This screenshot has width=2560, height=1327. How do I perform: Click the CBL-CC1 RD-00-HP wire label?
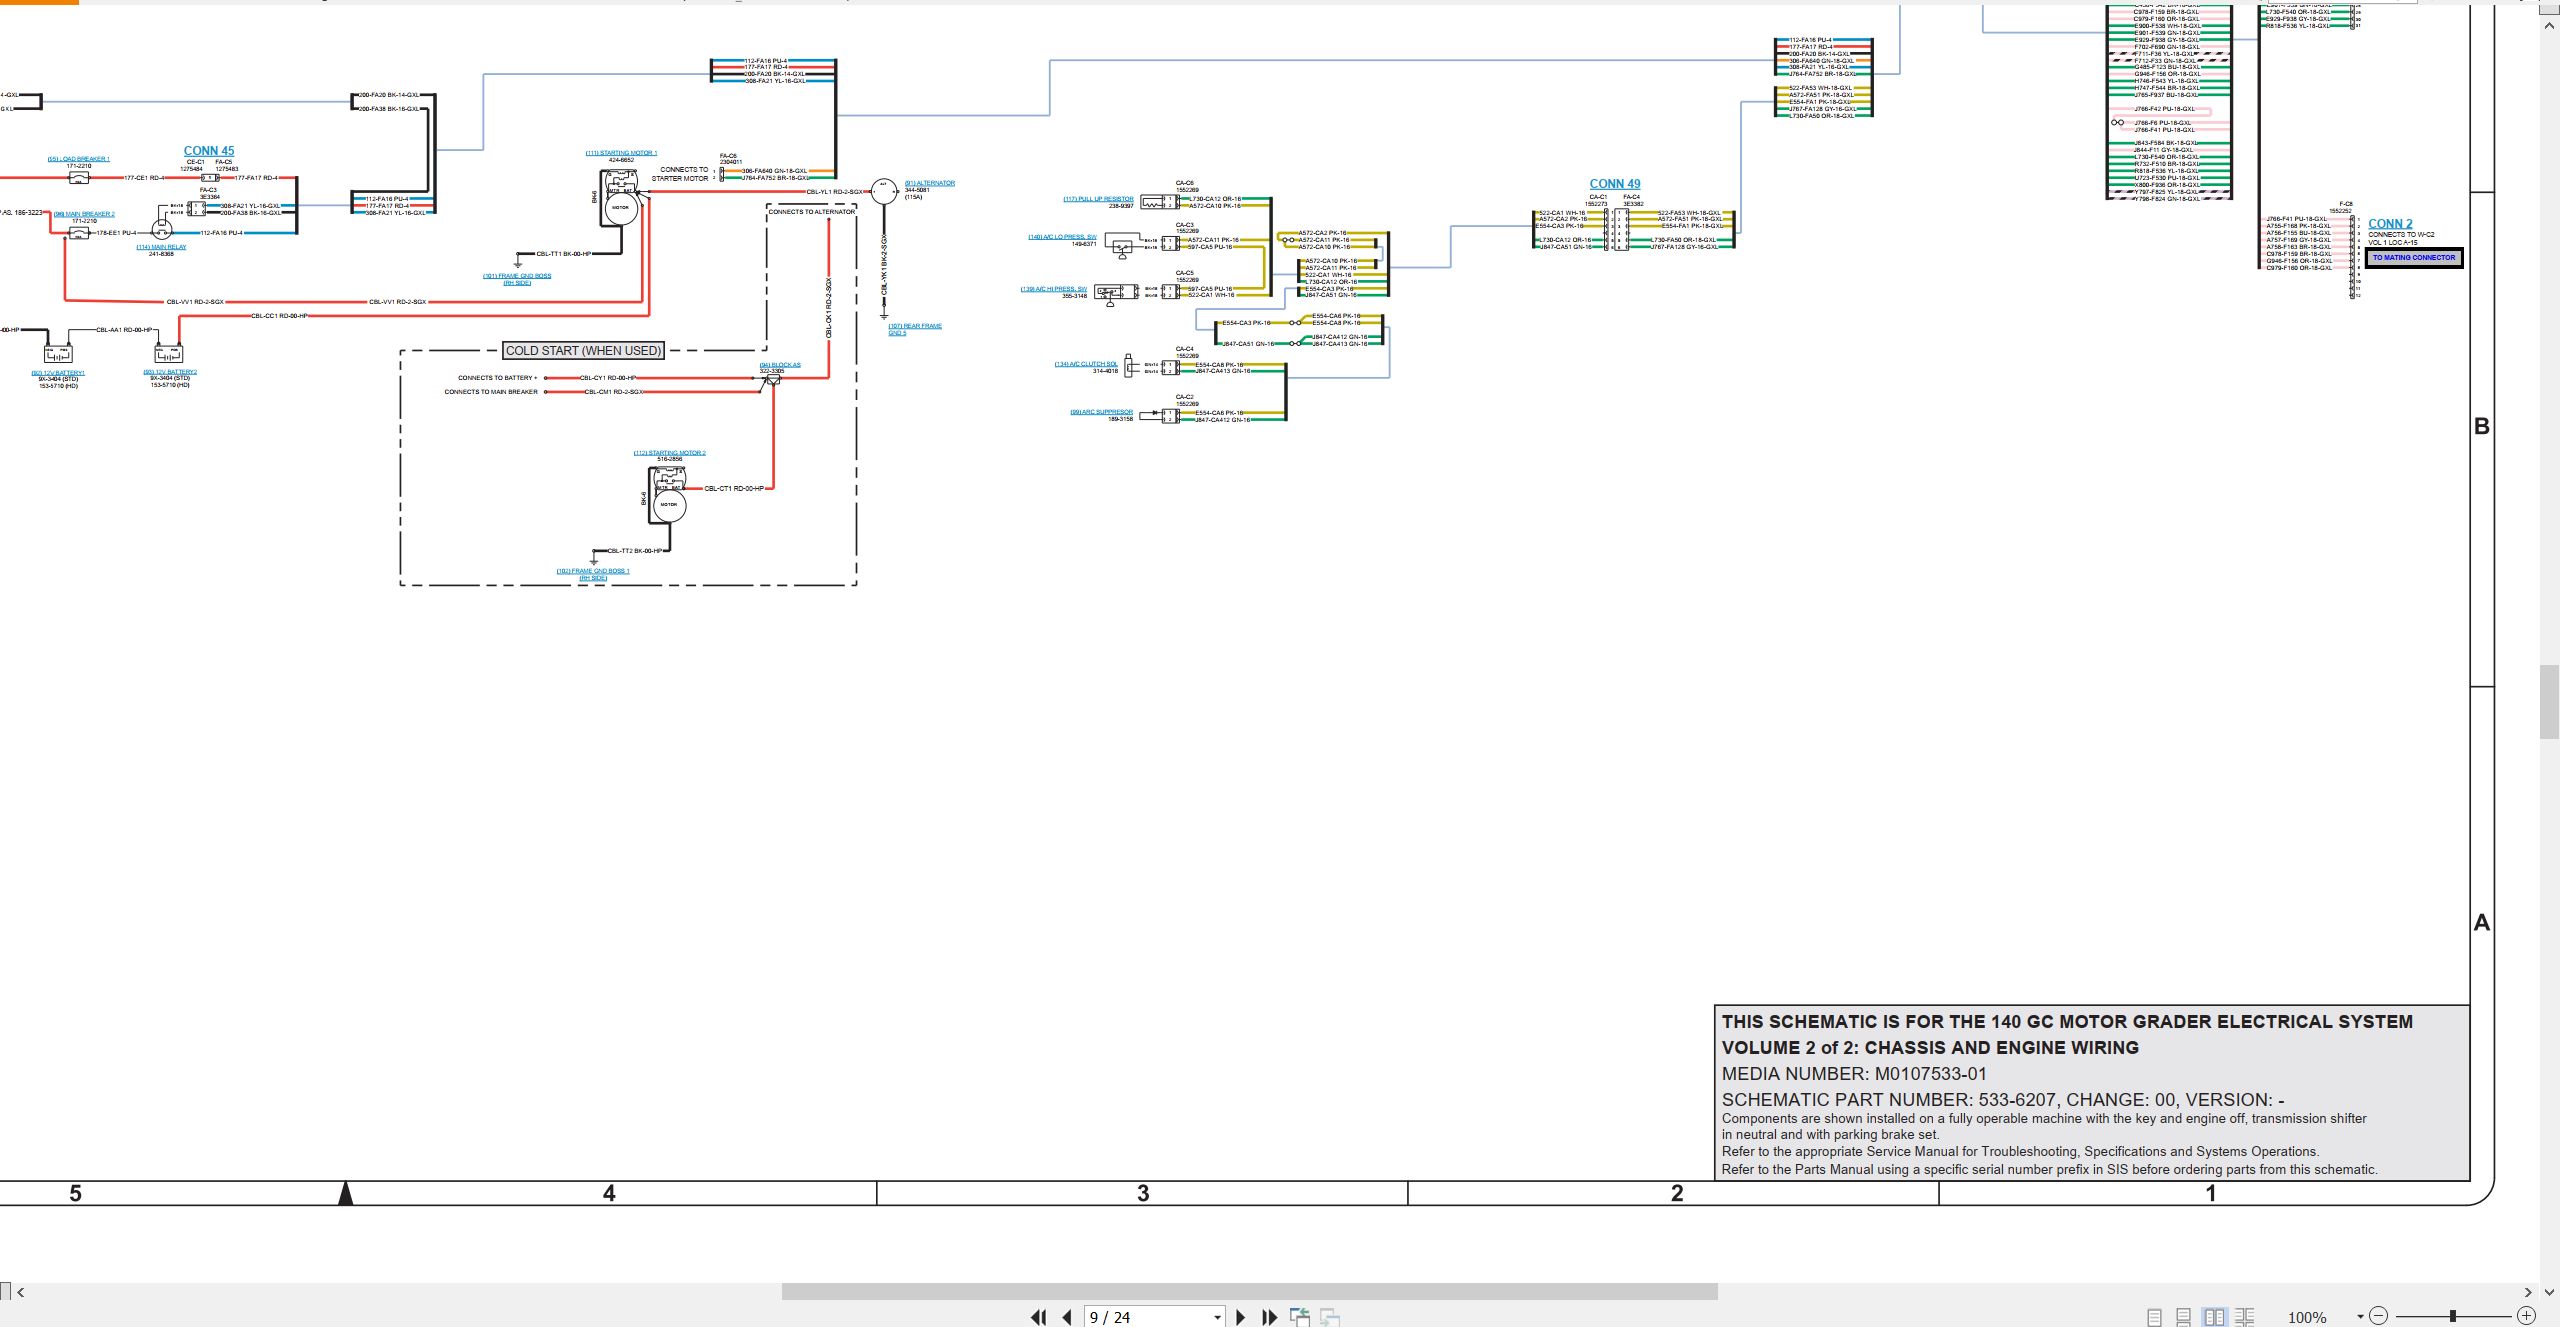[280, 316]
